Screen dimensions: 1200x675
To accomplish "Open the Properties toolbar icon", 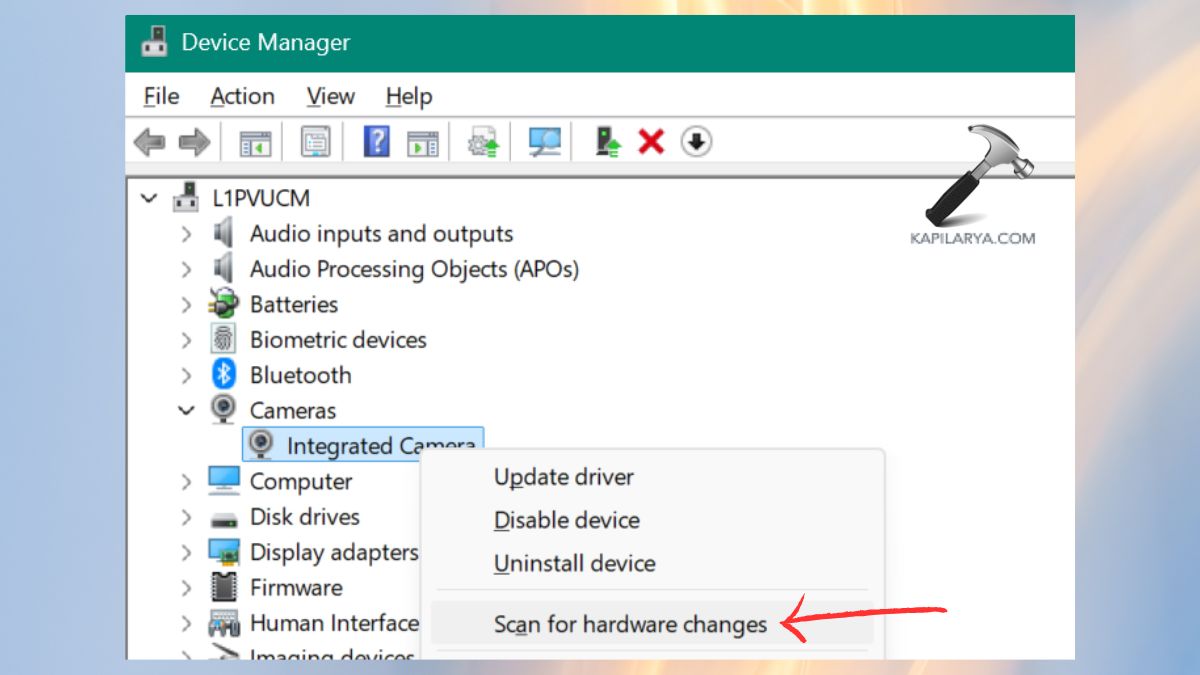I will coord(314,141).
